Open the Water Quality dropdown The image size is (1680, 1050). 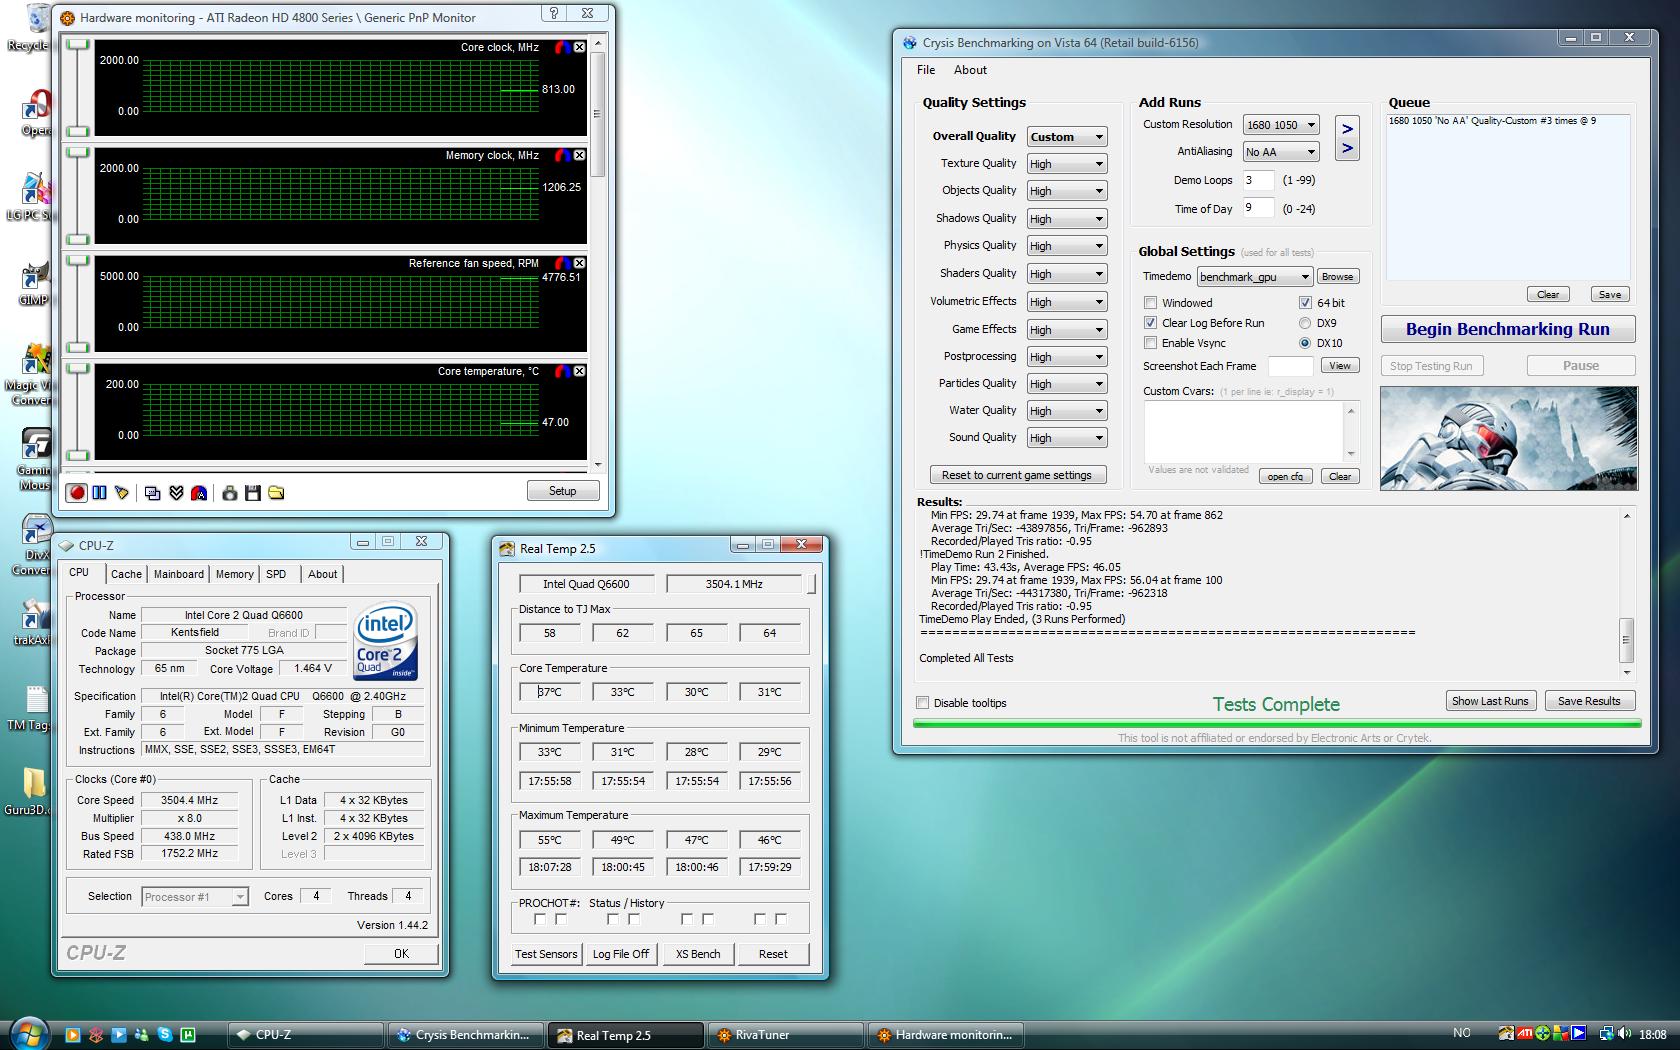1067,411
